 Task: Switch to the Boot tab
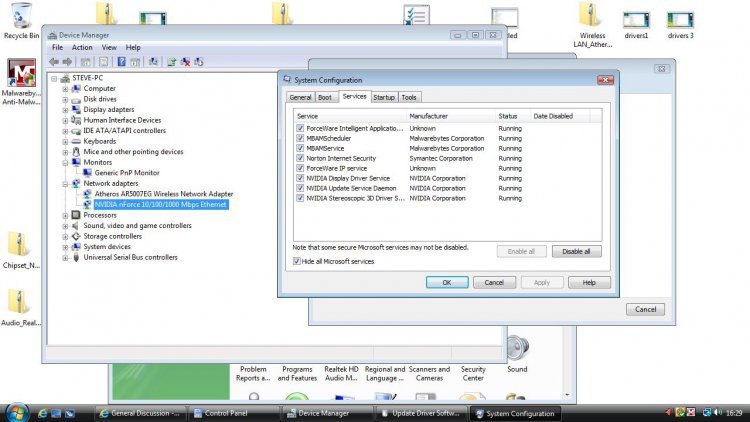[x=325, y=97]
